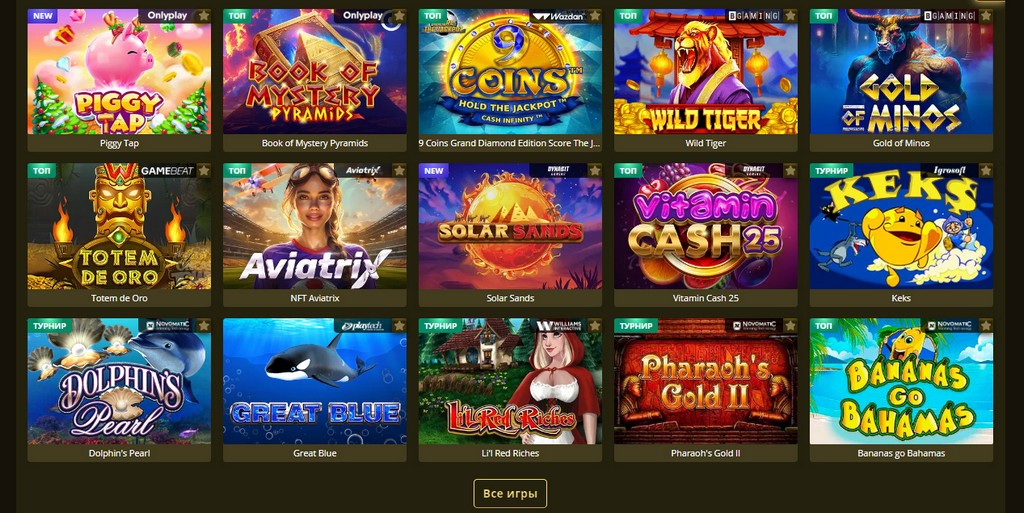Click the Pharaoh's Gold II title label

(705, 453)
